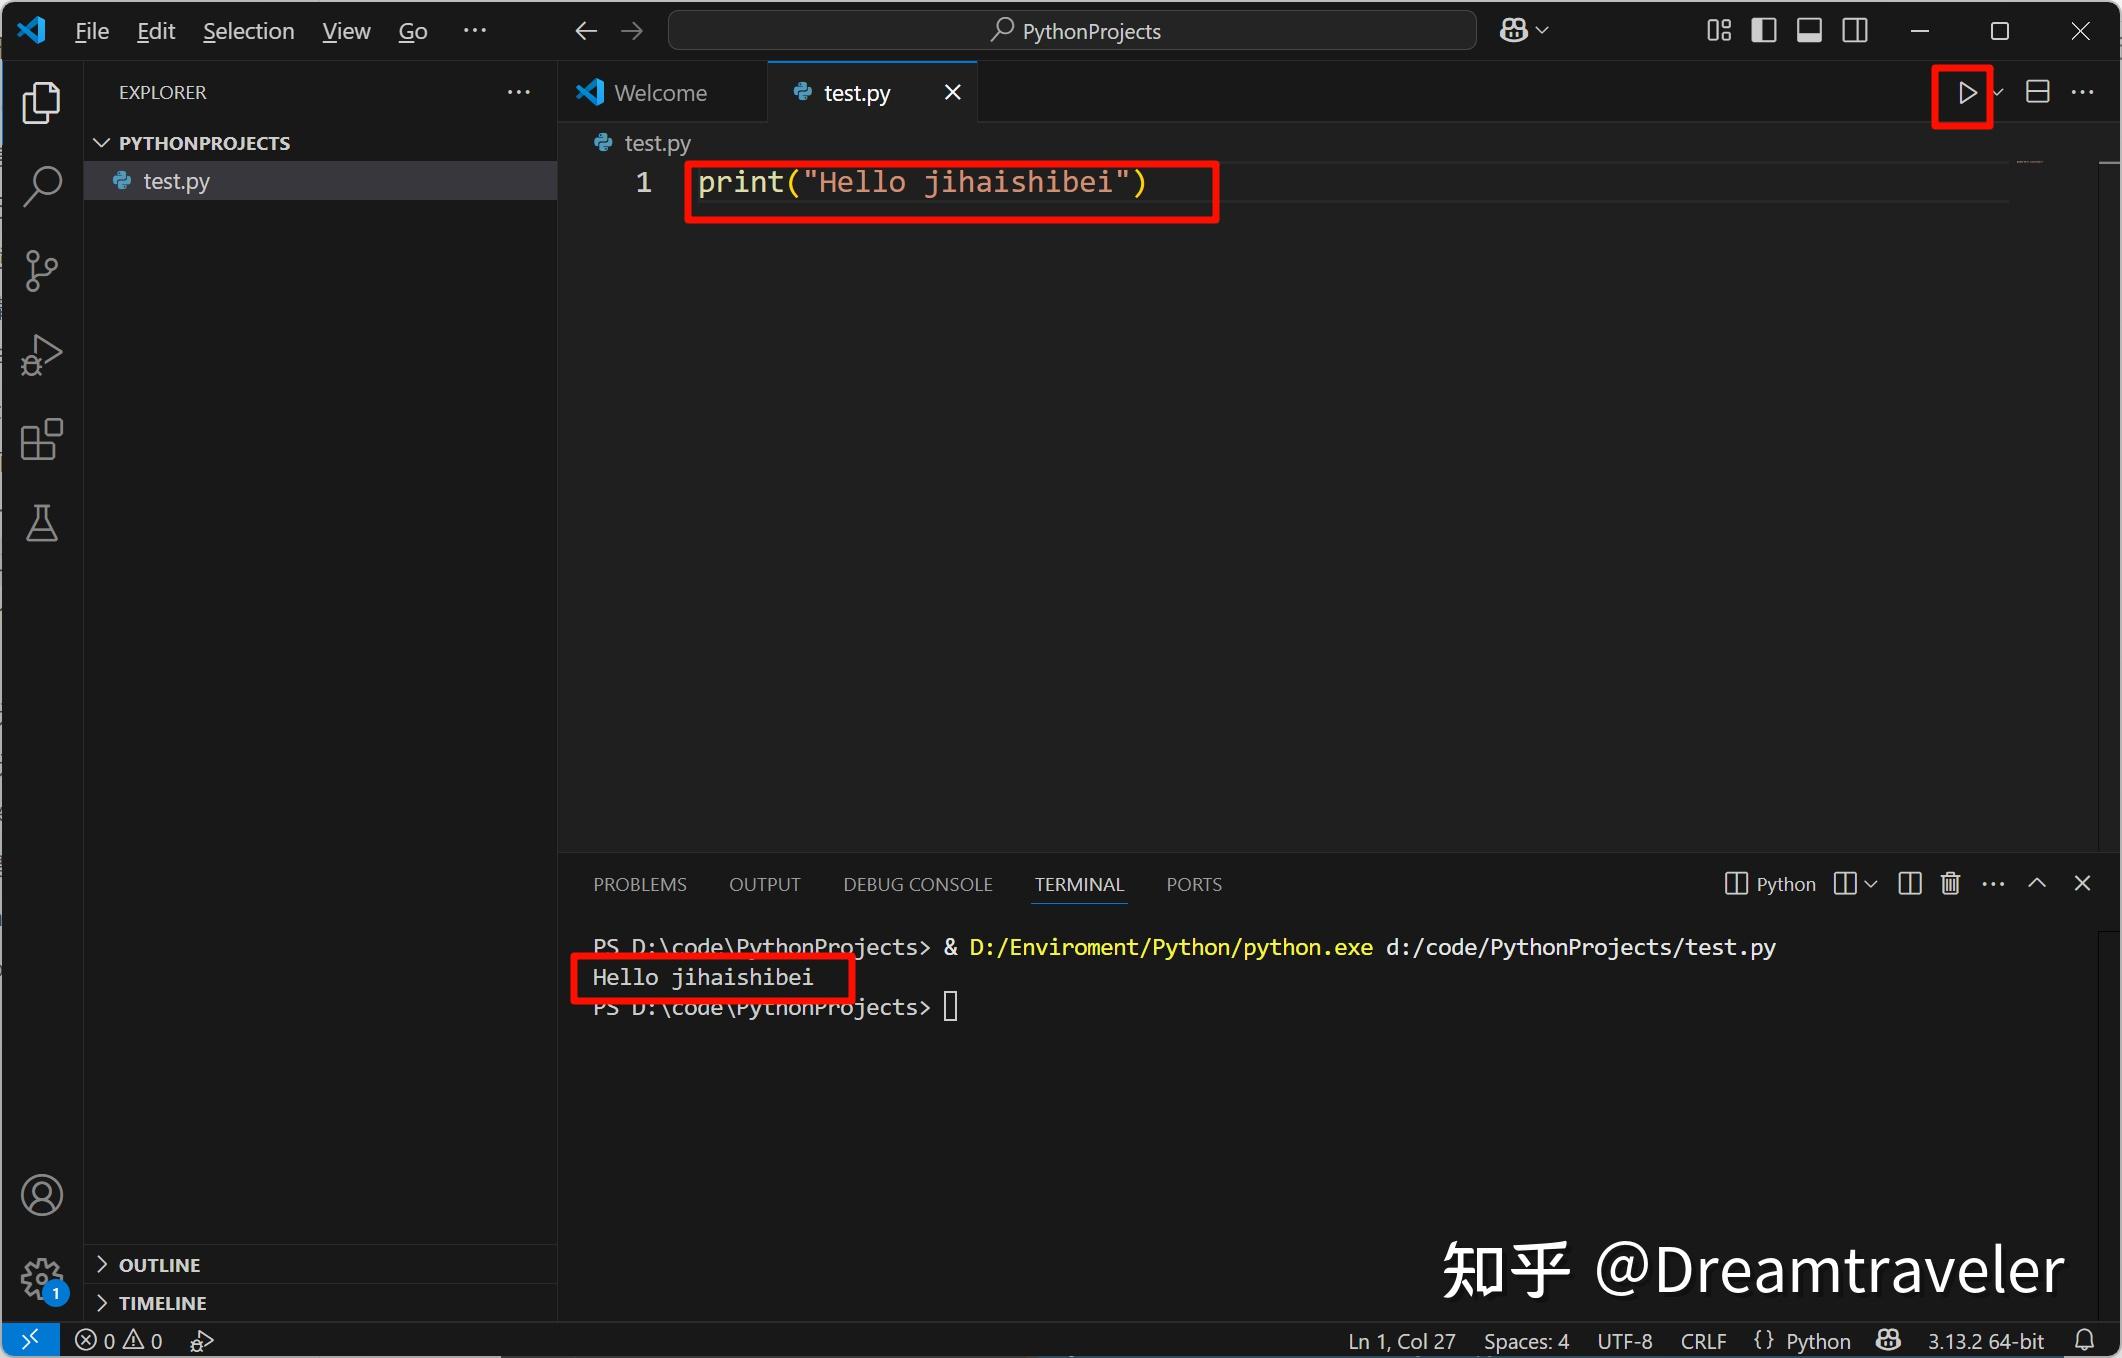
Task: Open the Run and Debug view
Action: coord(41,355)
